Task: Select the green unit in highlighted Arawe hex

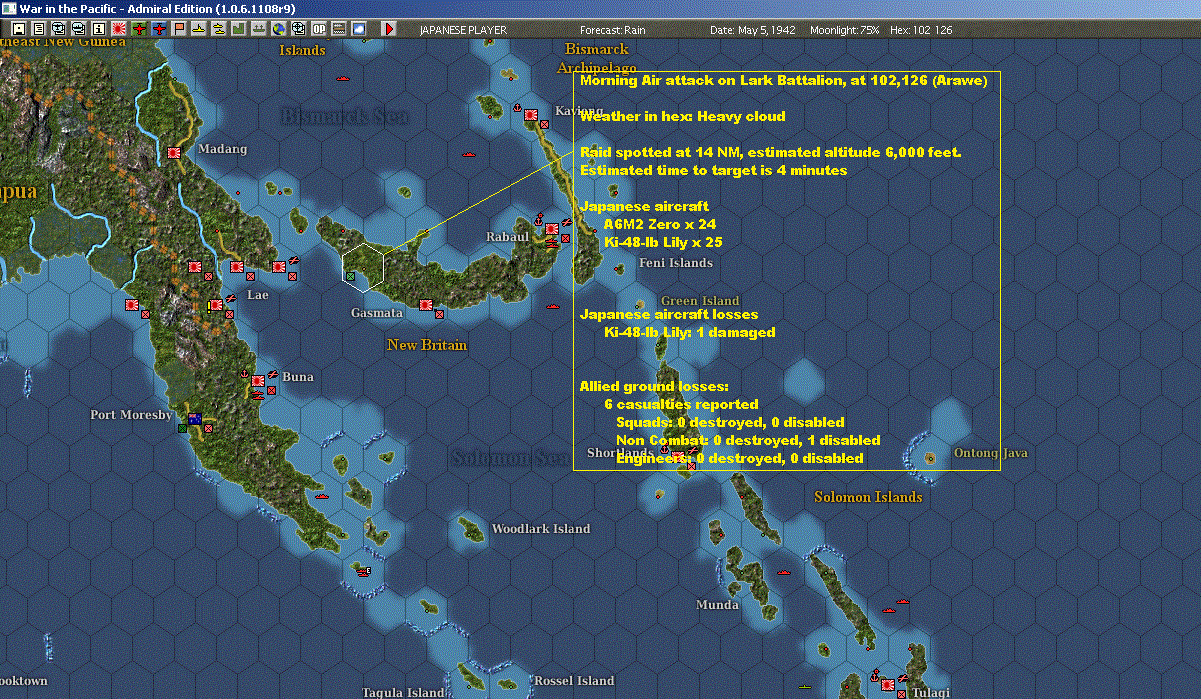Action: point(350,275)
